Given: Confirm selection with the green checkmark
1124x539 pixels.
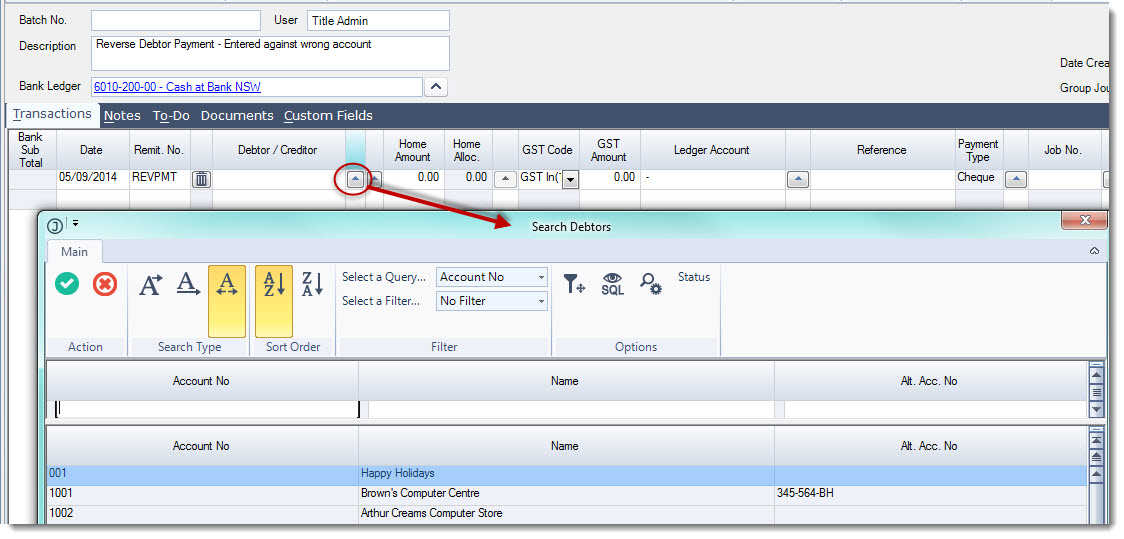Looking at the screenshot, I should click(x=67, y=285).
